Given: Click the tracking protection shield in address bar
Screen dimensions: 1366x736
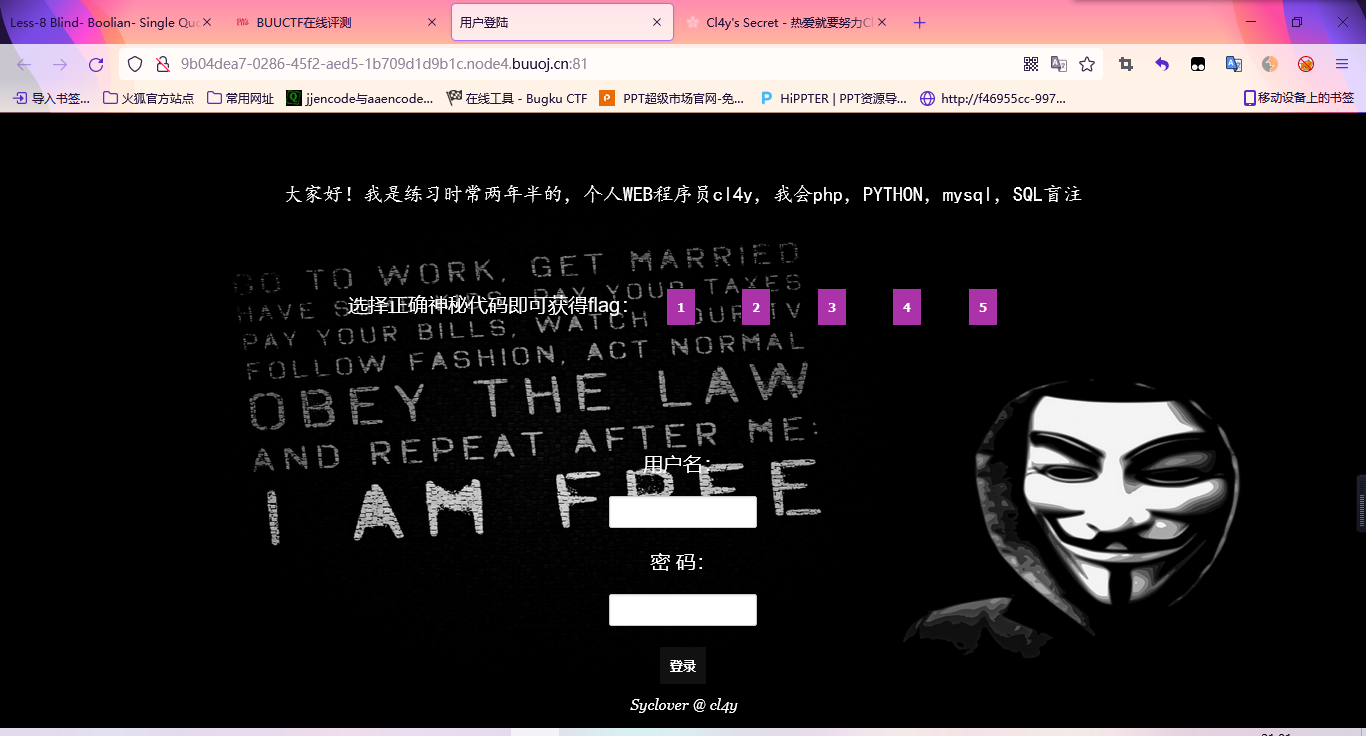Looking at the screenshot, I should [135, 62].
